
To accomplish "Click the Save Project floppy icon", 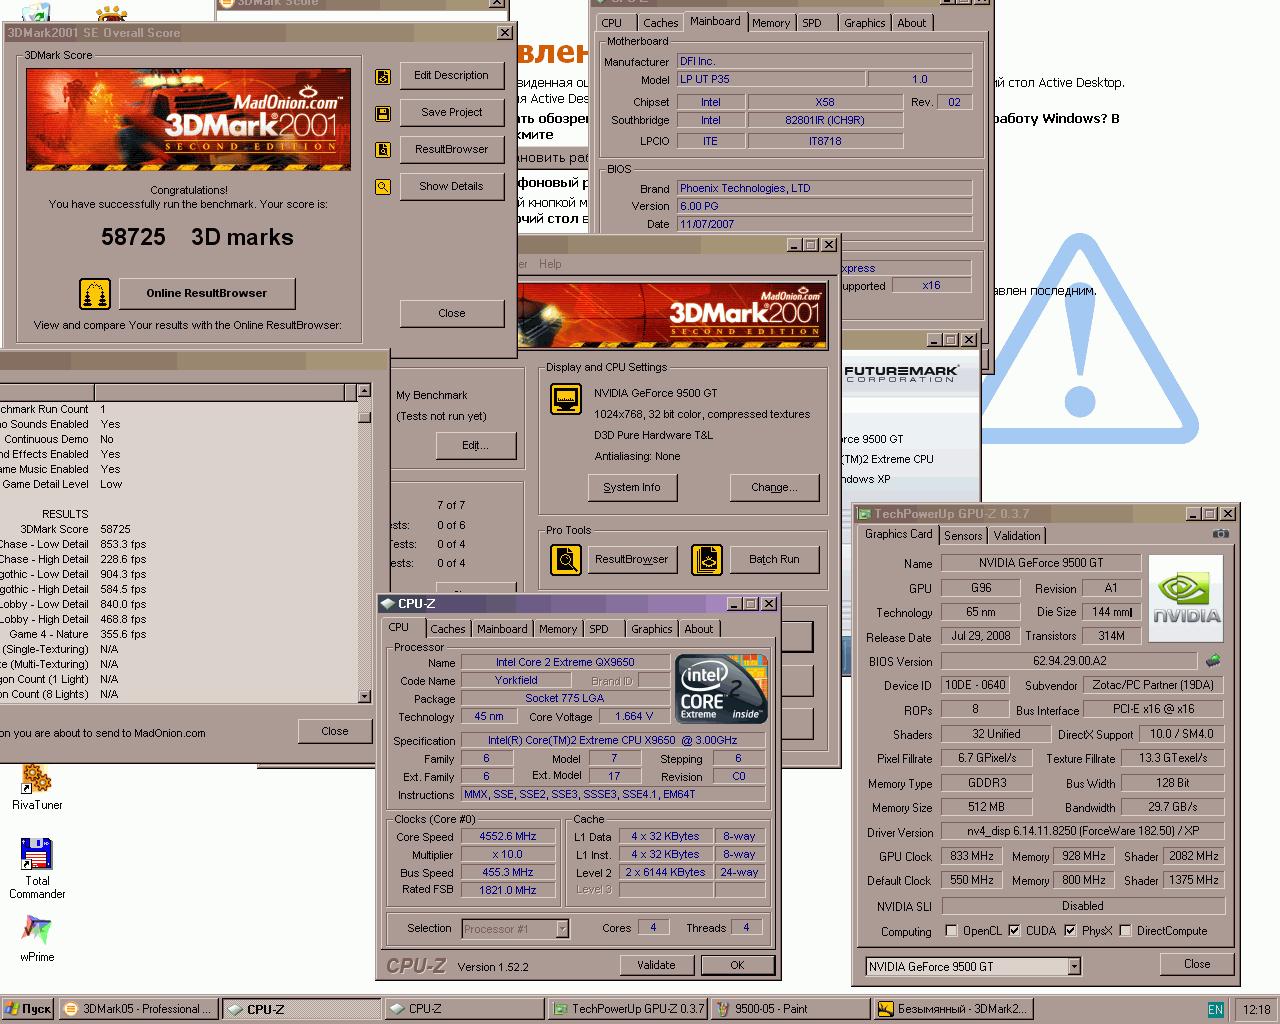I will click(383, 114).
